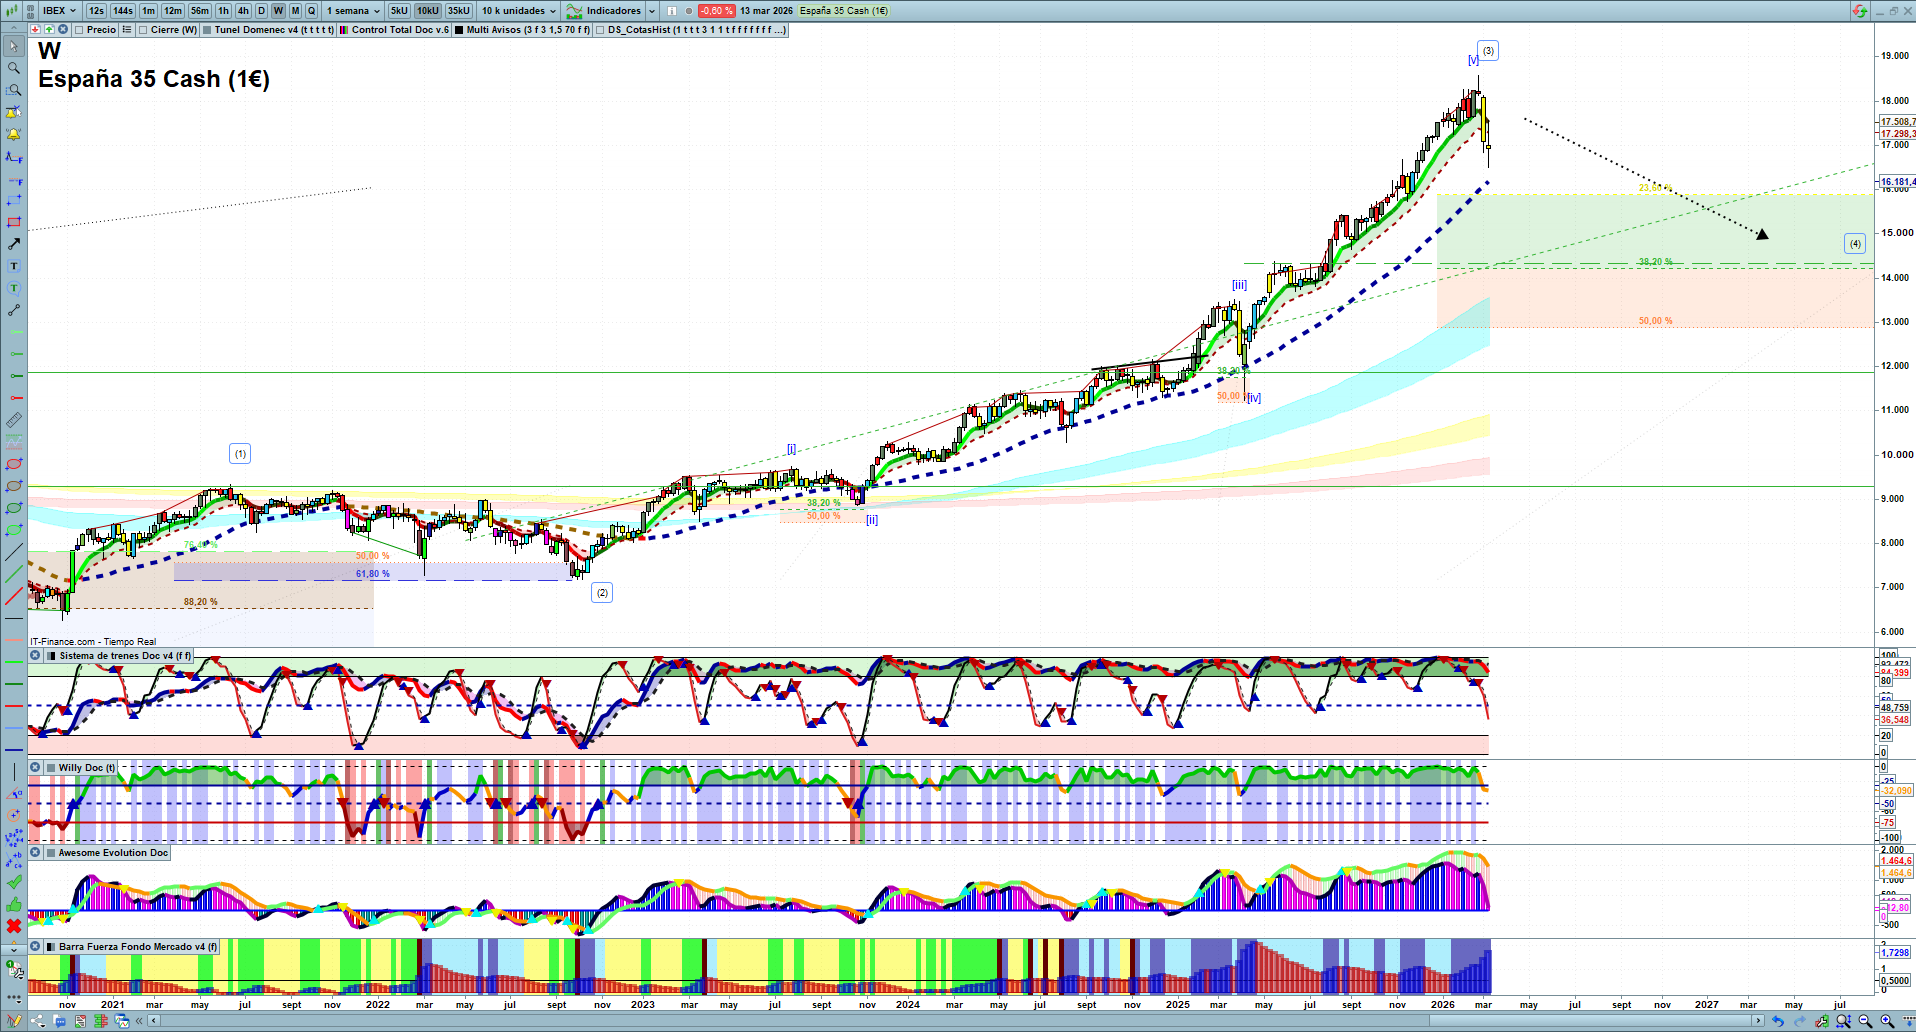Click the 35kU units button

point(458,11)
